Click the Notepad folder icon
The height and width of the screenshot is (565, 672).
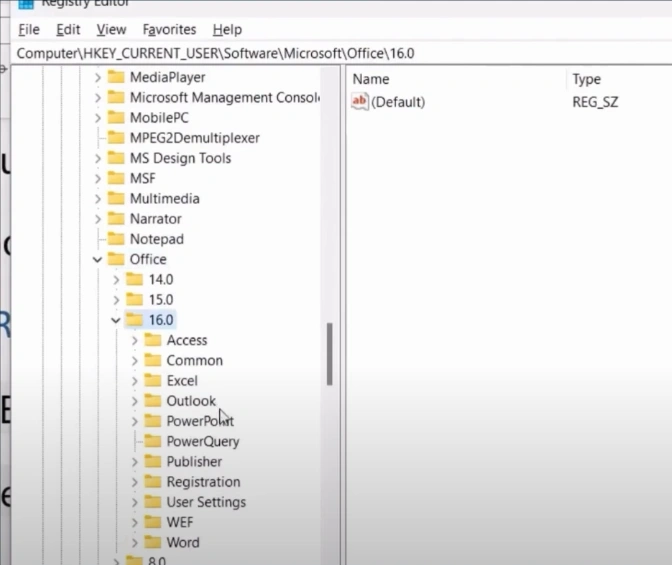[116, 239]
